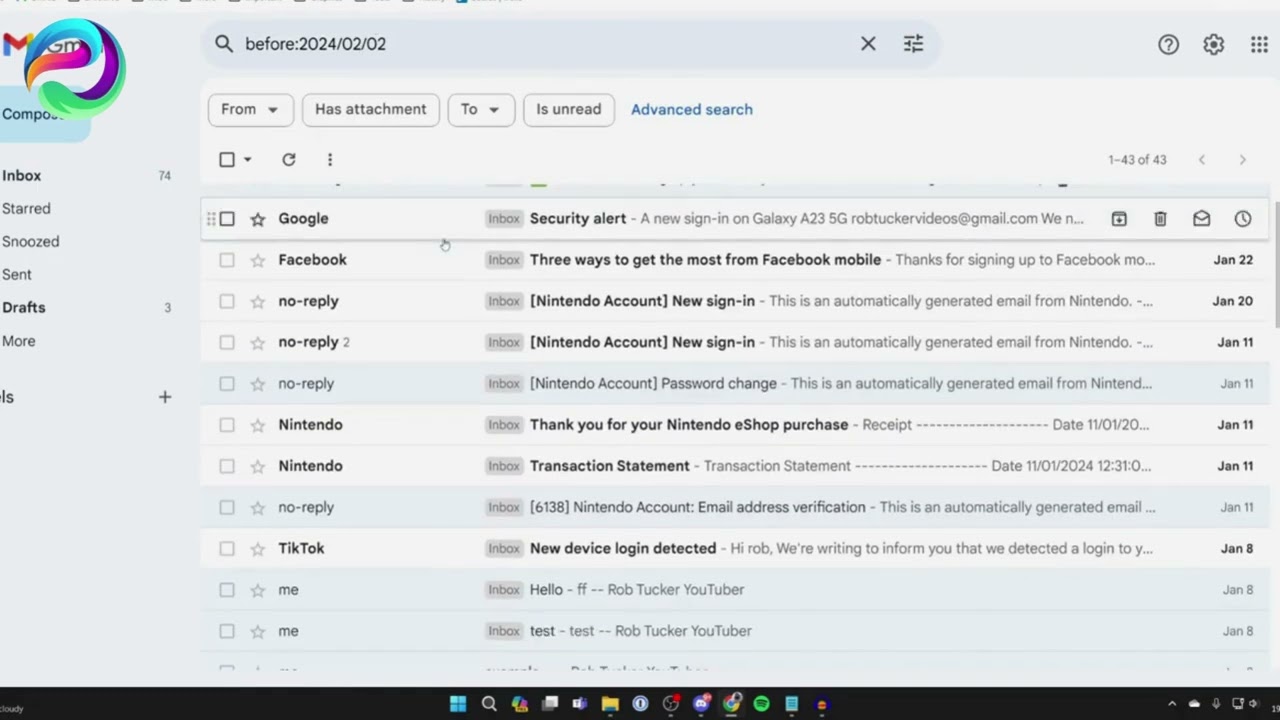
Task: Click into the search field with before:2024/02/02
Action: 545,44
